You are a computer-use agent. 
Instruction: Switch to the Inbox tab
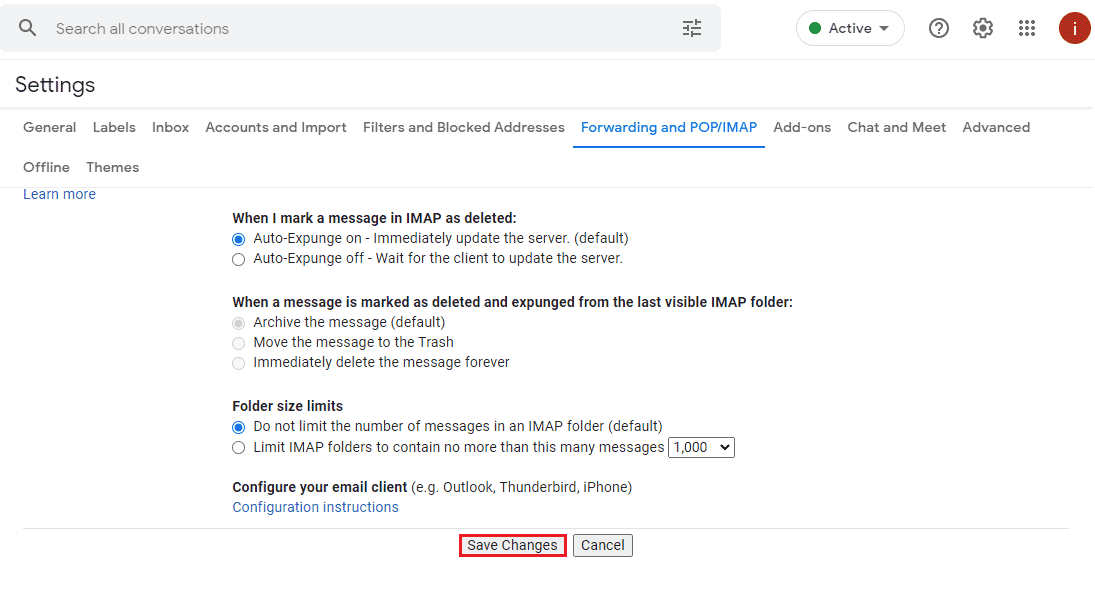coord(170,127)
